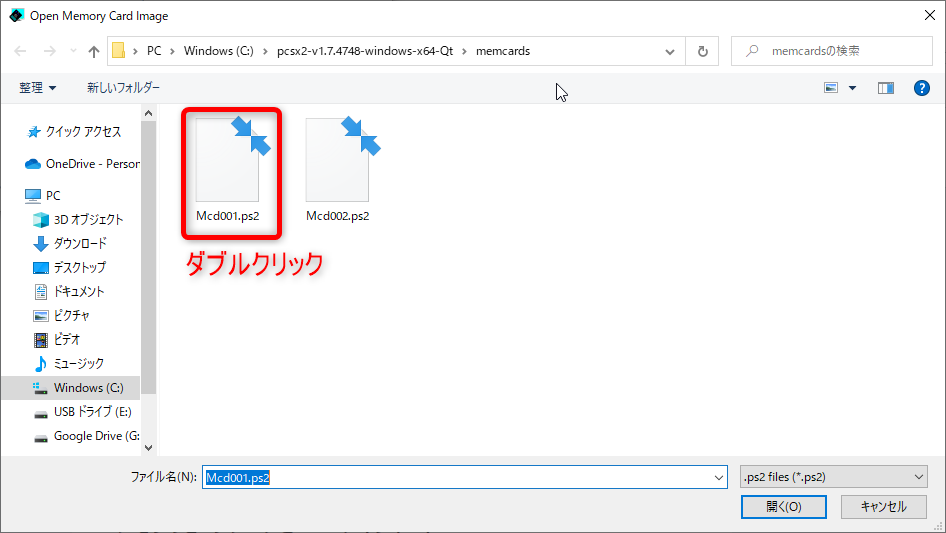Expand the file name combo box arrow

click(719, 477)
